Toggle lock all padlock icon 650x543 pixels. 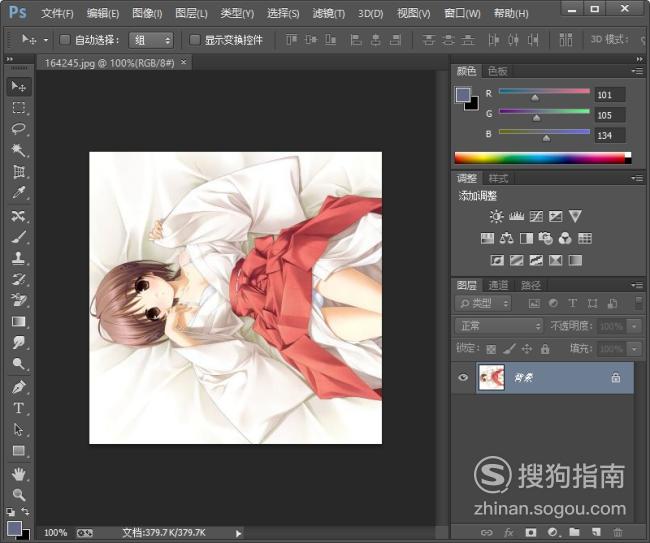tap(545, 349)
